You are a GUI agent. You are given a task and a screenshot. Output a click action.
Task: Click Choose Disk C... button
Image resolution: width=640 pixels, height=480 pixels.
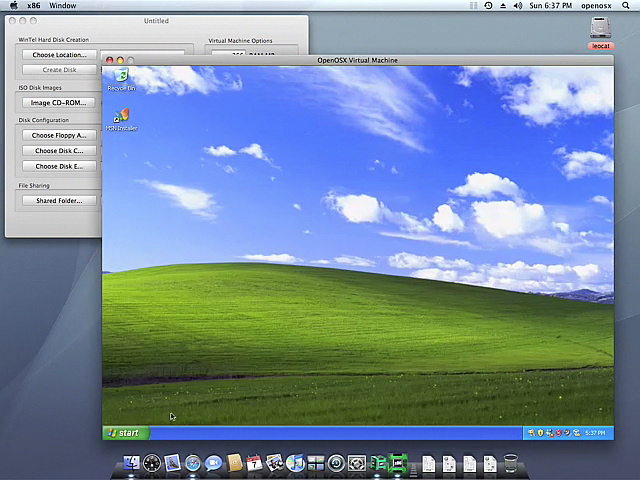pyautogui.click(x=60, y=151)
